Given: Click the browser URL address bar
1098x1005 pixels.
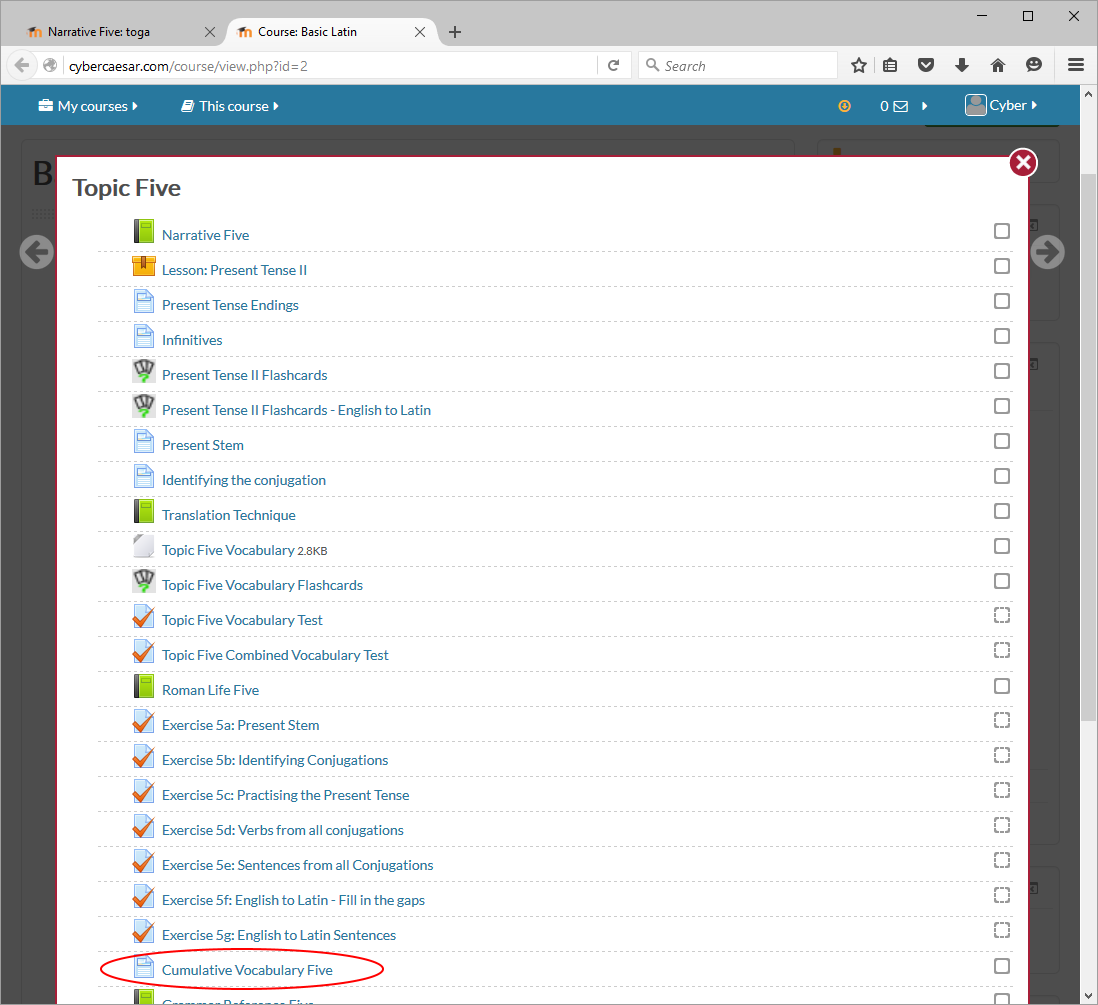Looking at the screenshot, I should 329,66.
